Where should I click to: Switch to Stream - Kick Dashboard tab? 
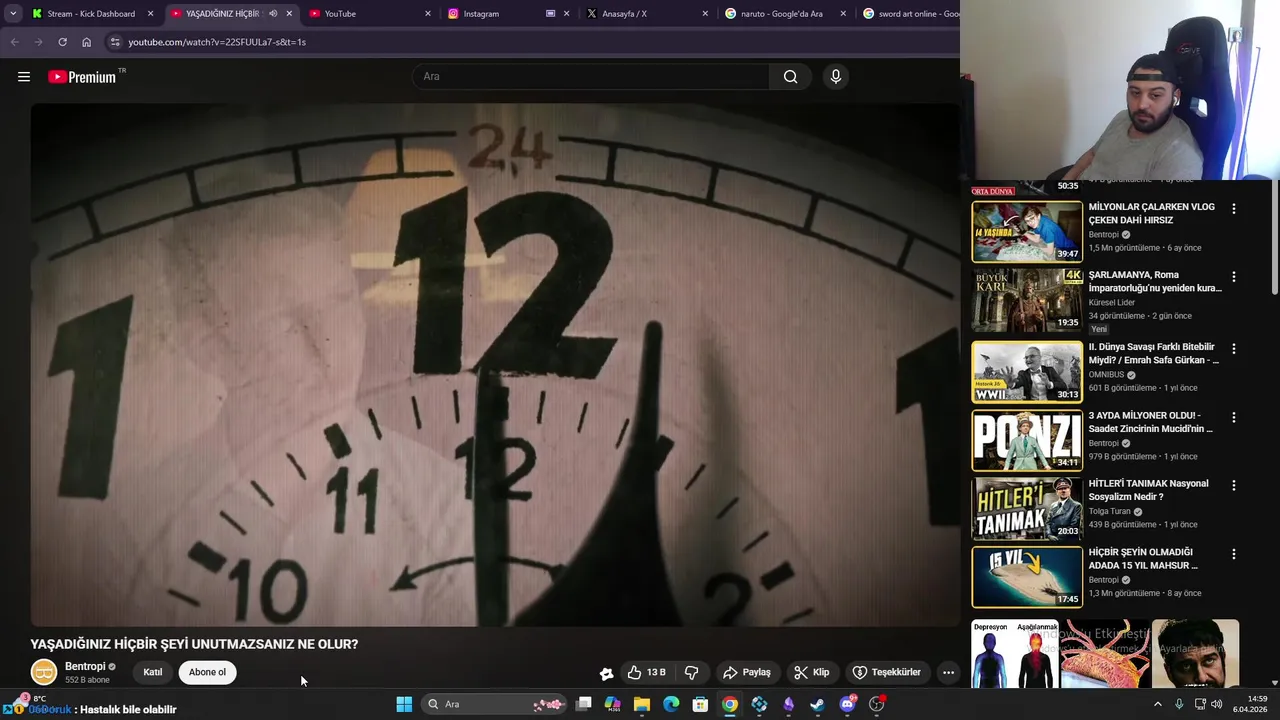coord(90,14)
